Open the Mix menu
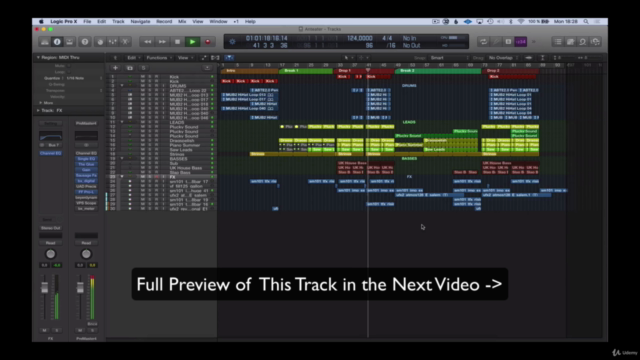 182,22
